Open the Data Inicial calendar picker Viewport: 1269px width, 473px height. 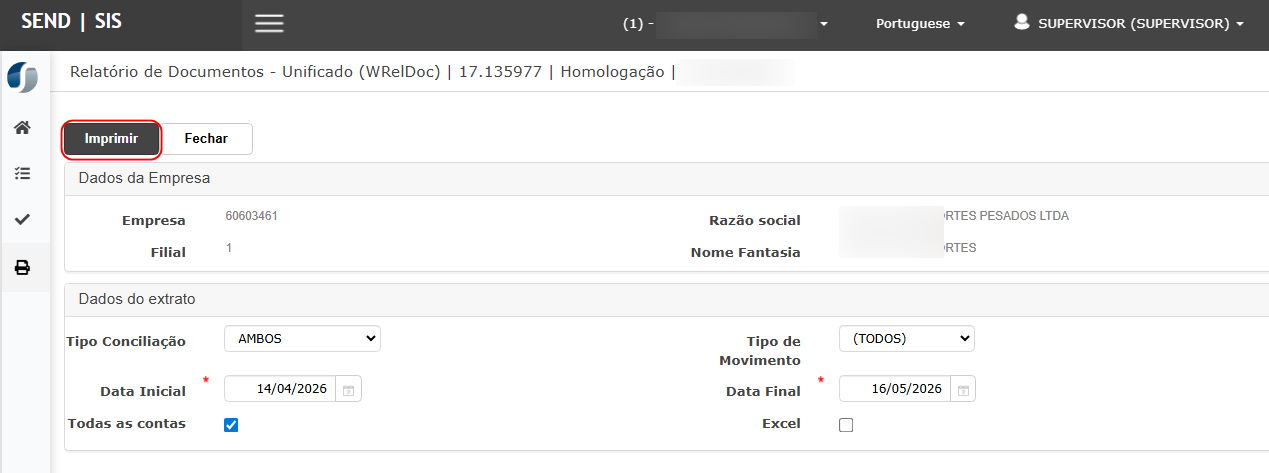click(348, 389)
